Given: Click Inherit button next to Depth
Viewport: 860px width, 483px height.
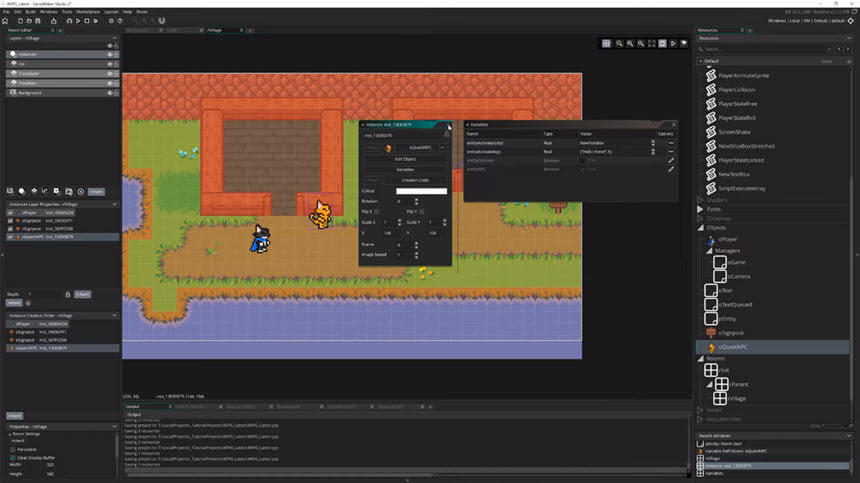Looking at the screenshot, I should (83, 294).
